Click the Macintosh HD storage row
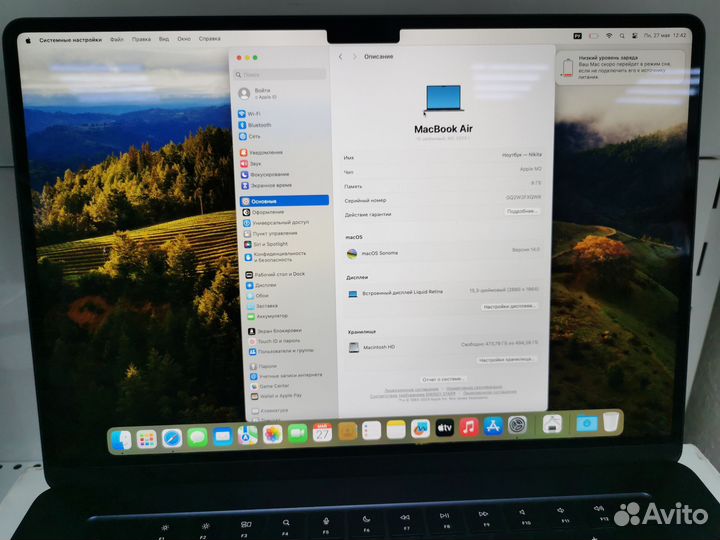The image size is (720, 540). pyautogui.click(x=443, y=347)
